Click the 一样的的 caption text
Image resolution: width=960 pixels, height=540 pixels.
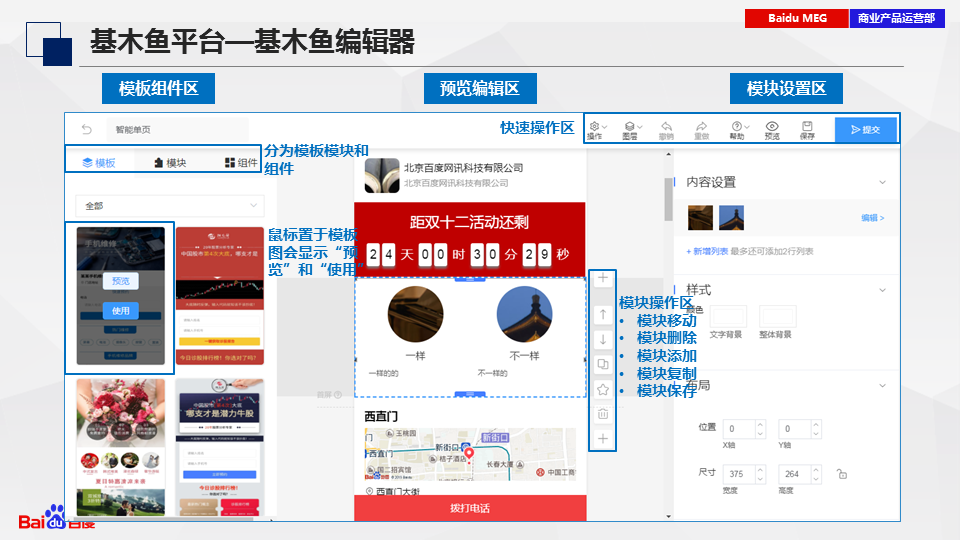tap(383, 373)
